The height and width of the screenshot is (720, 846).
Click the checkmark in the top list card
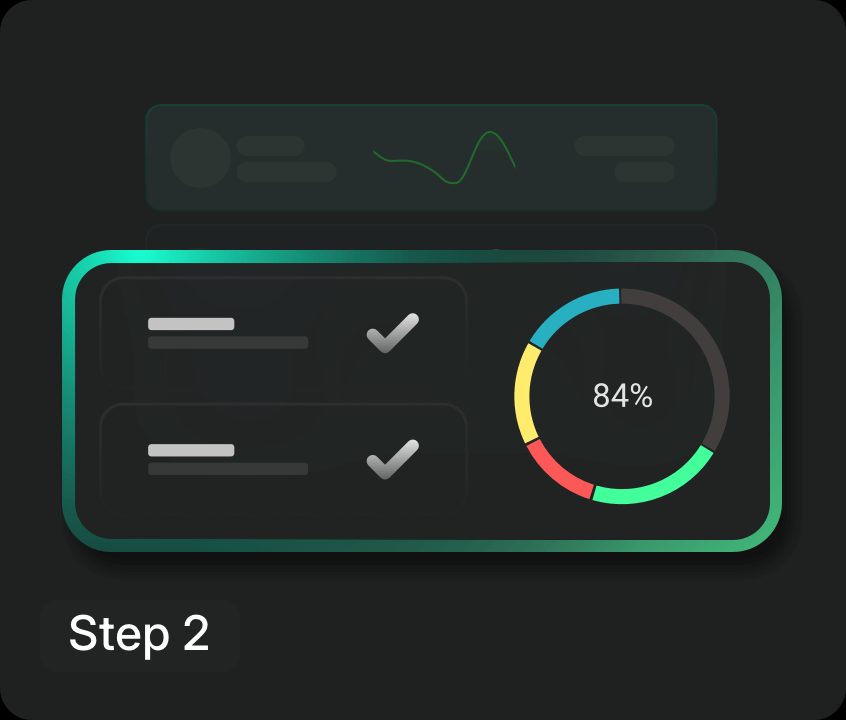tap(393, 333)
